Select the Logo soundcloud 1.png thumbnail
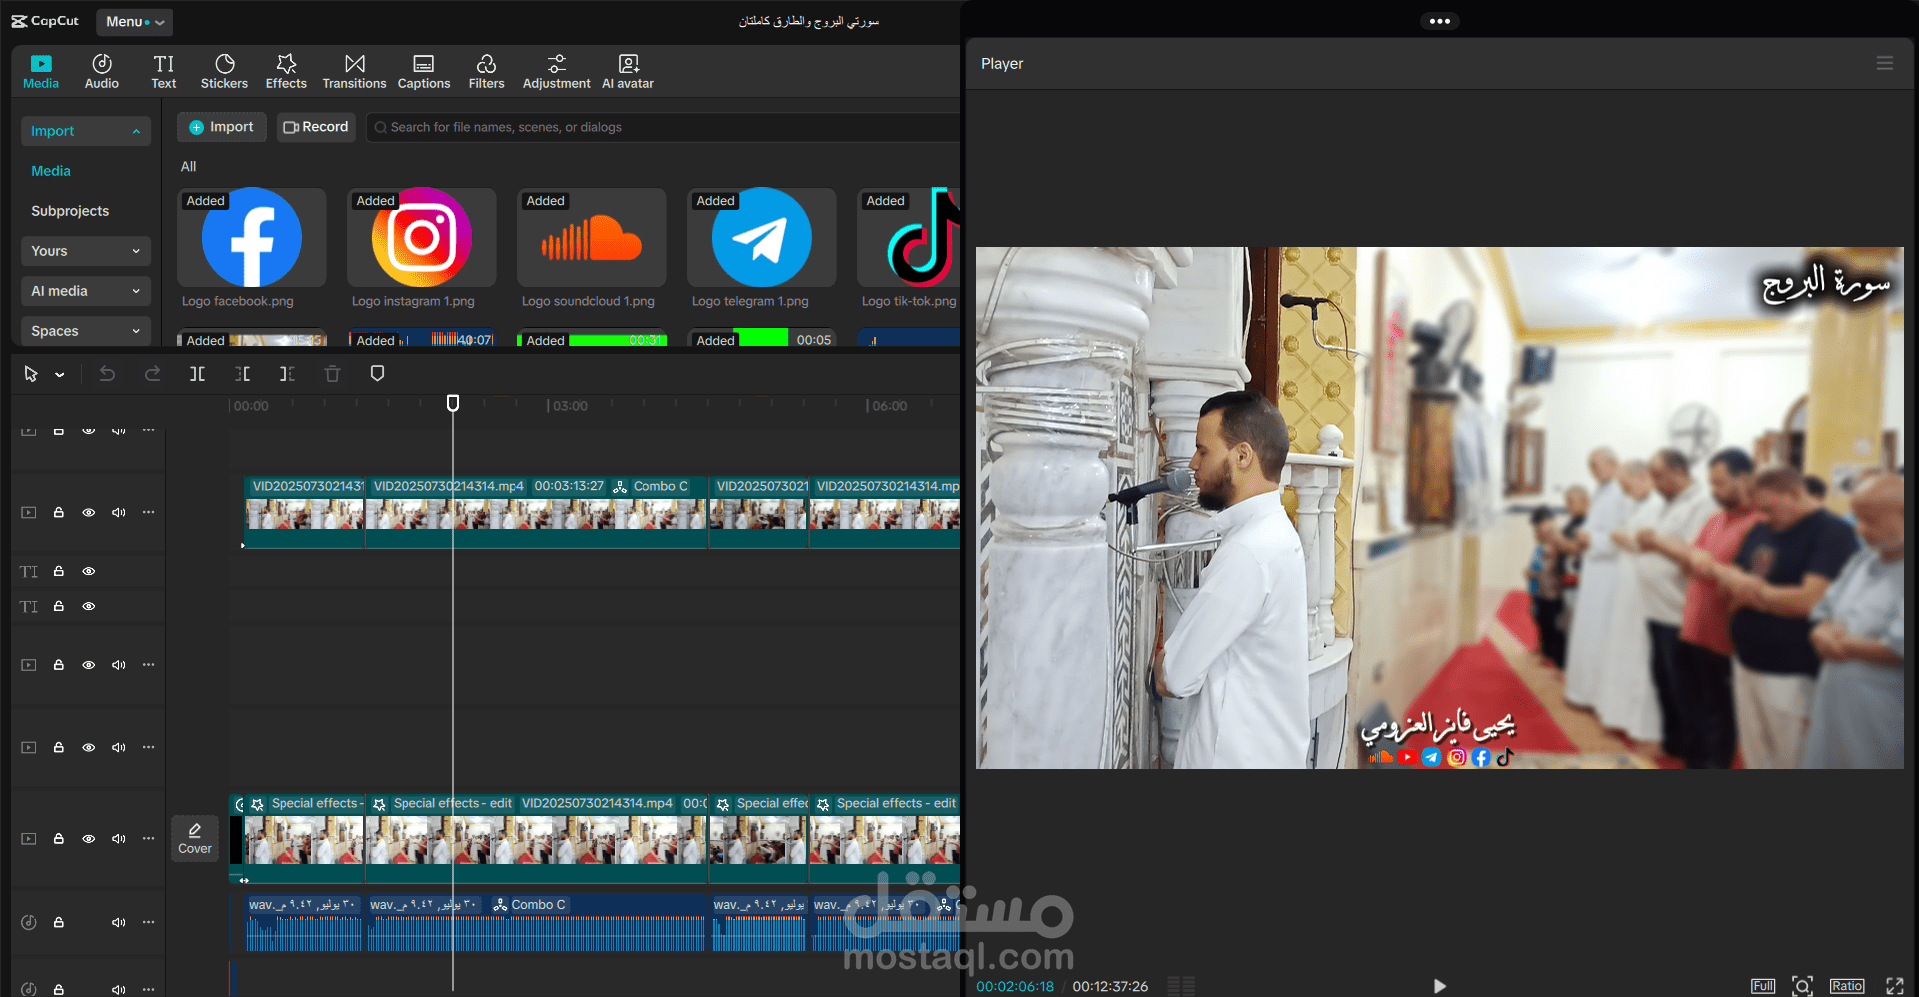Viewport: 1919px width, 997px height. pos(592,238)
